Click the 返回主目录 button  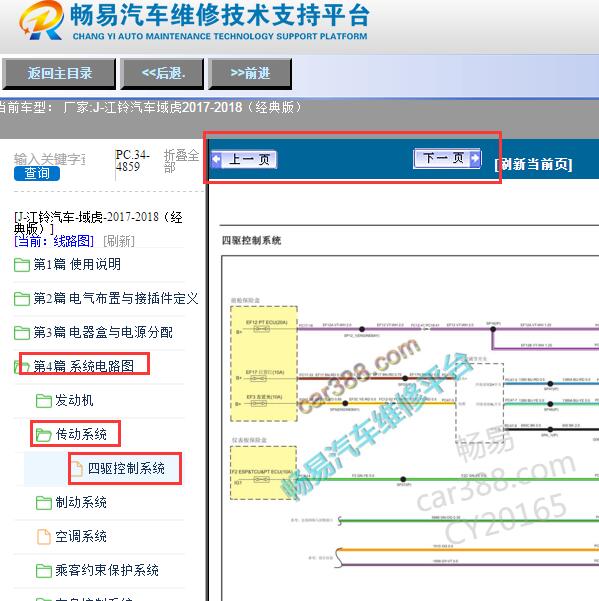59,74
